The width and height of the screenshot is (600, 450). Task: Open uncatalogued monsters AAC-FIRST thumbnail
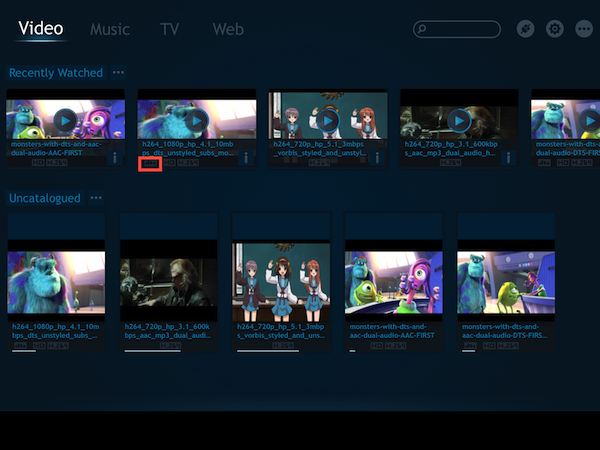pyautogui.click(x=394, y=280)
